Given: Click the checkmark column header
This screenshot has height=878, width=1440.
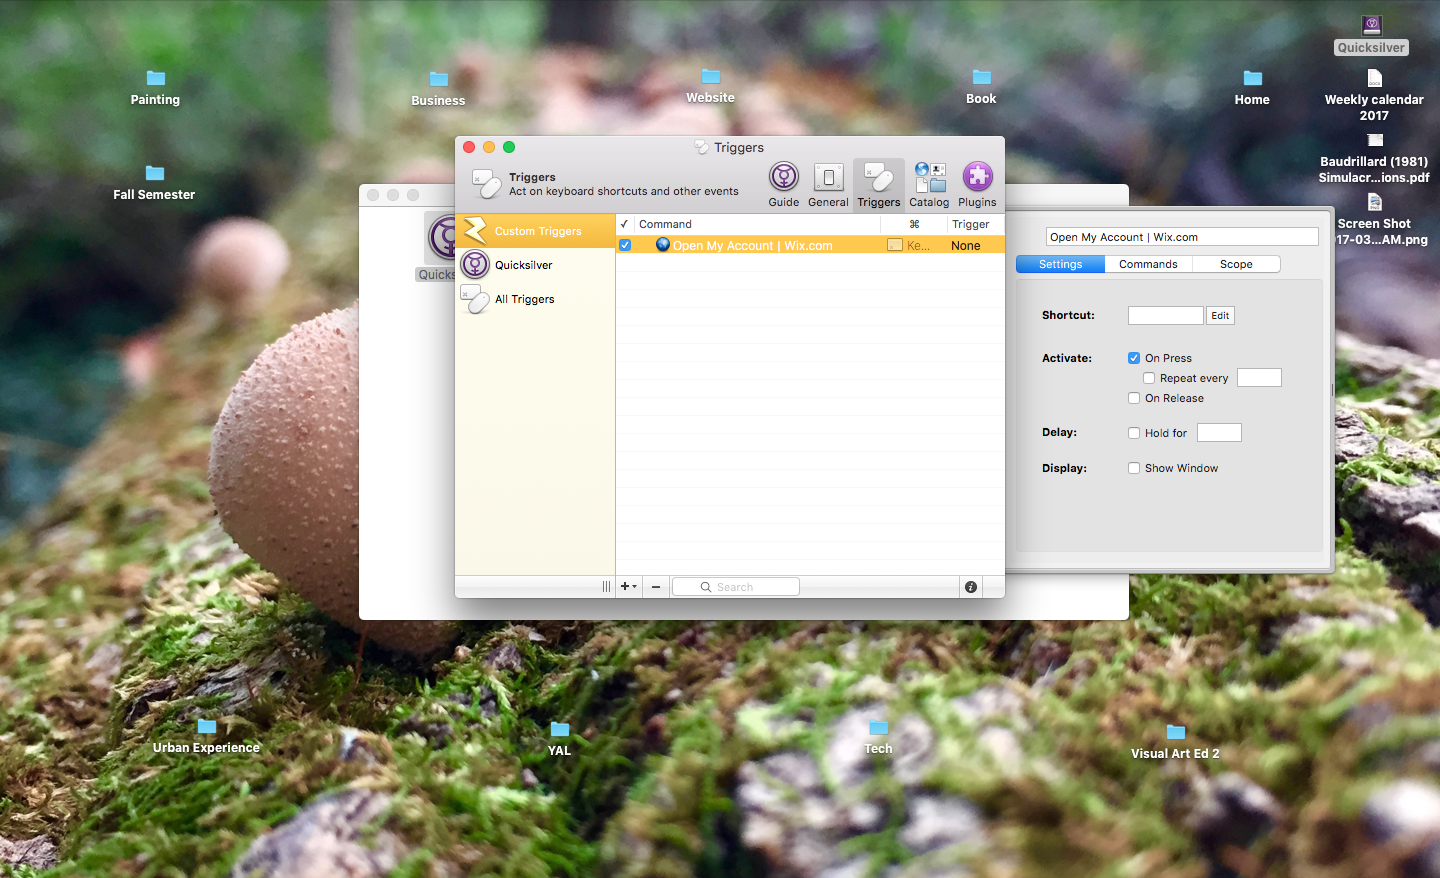Looking at the screenshot, I should (x=624, y=224).
